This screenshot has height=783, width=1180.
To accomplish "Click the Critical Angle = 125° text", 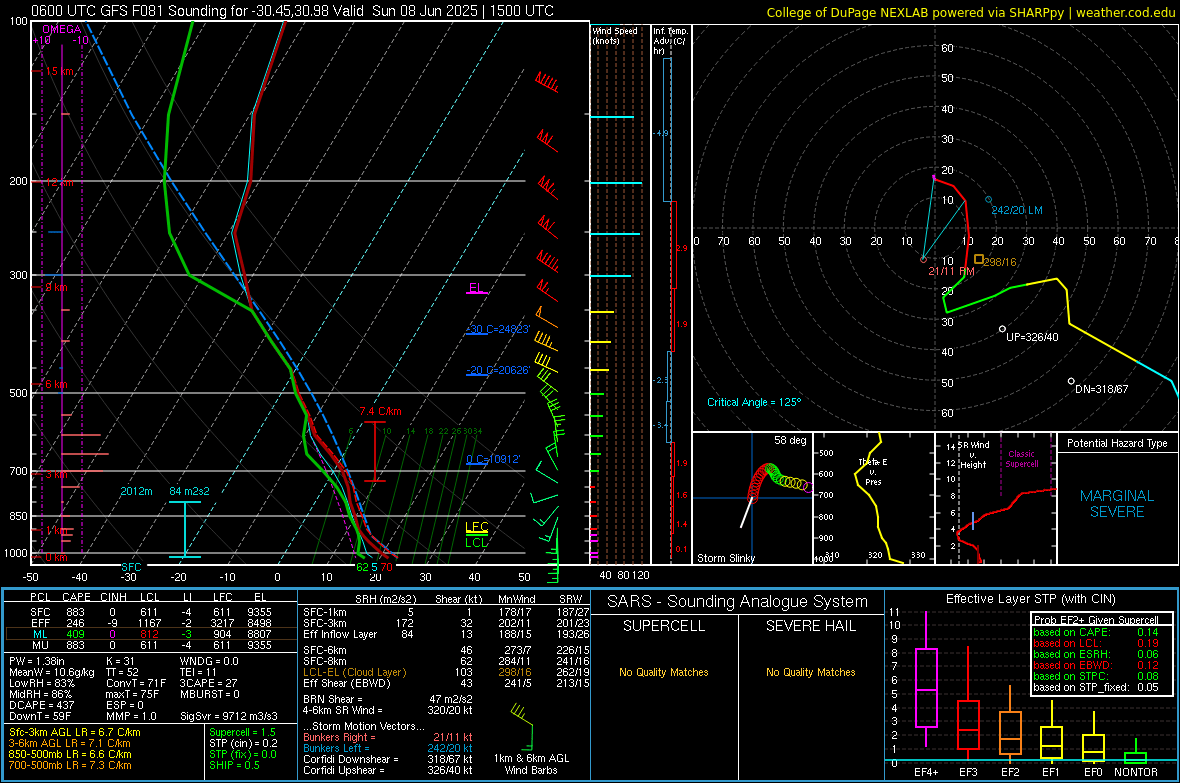I will 754,403.
